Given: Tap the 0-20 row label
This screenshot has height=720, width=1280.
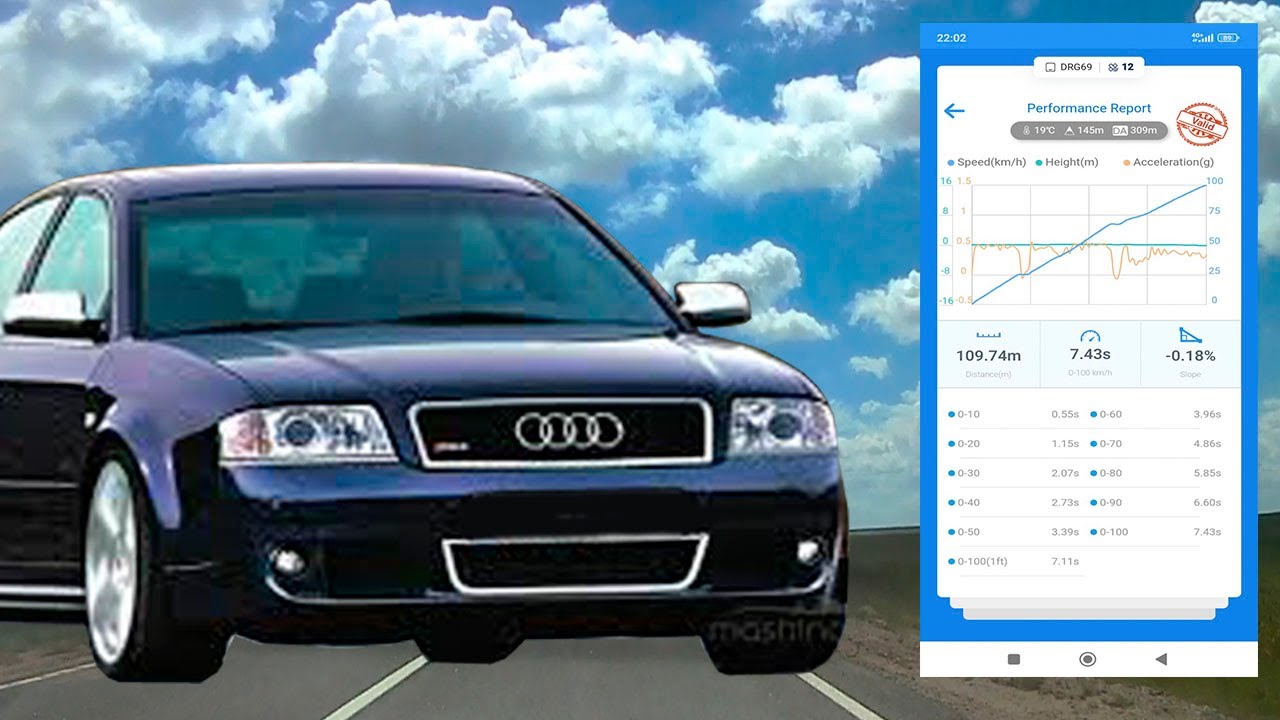Looking at the screenshot, I should tap(968, 444).
